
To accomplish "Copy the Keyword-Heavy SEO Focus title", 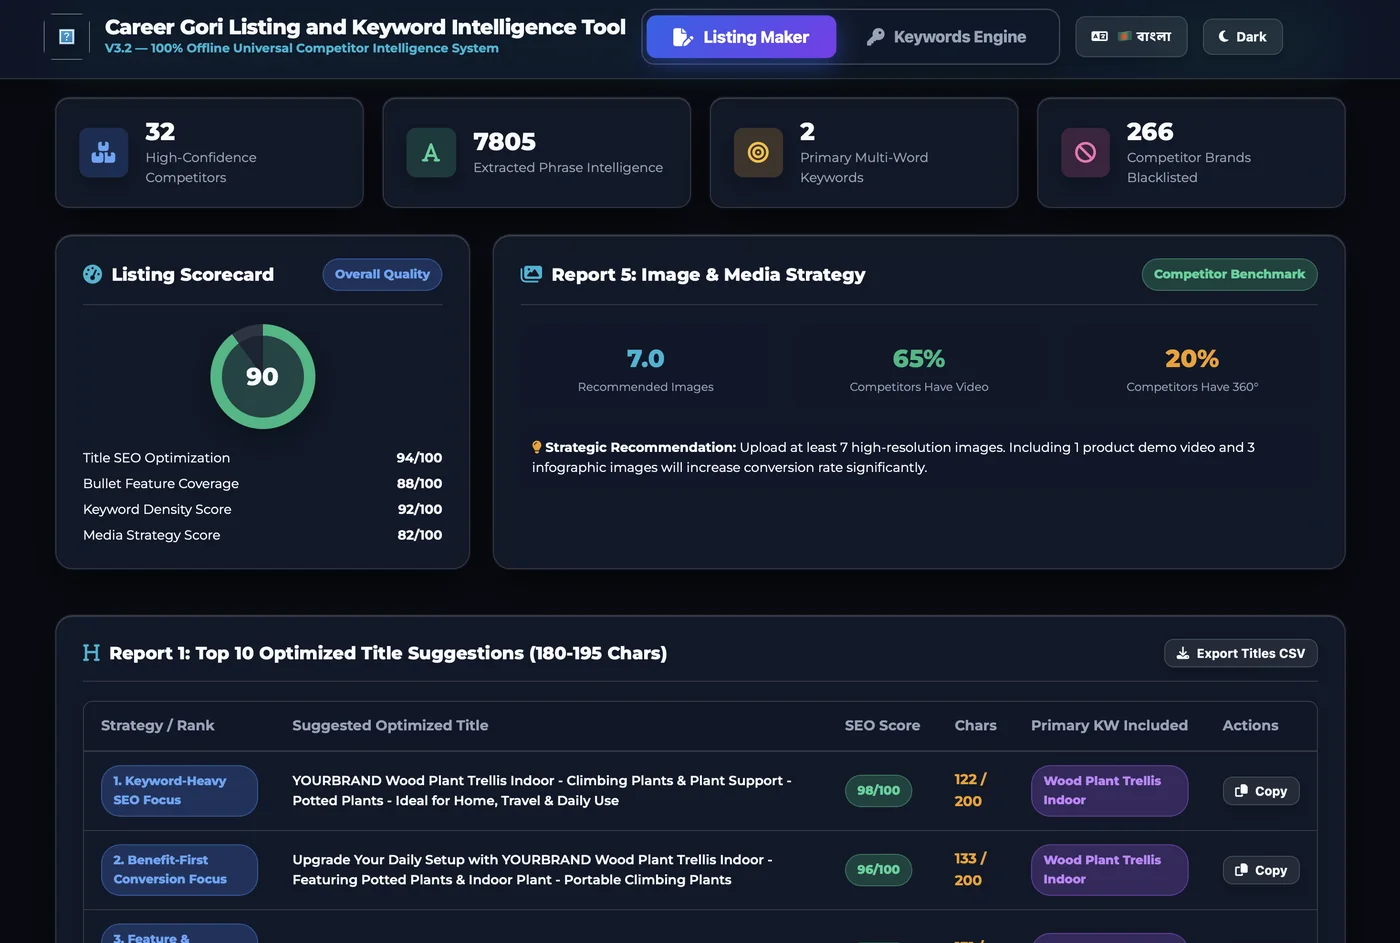I will click(x=1261, y=791).
